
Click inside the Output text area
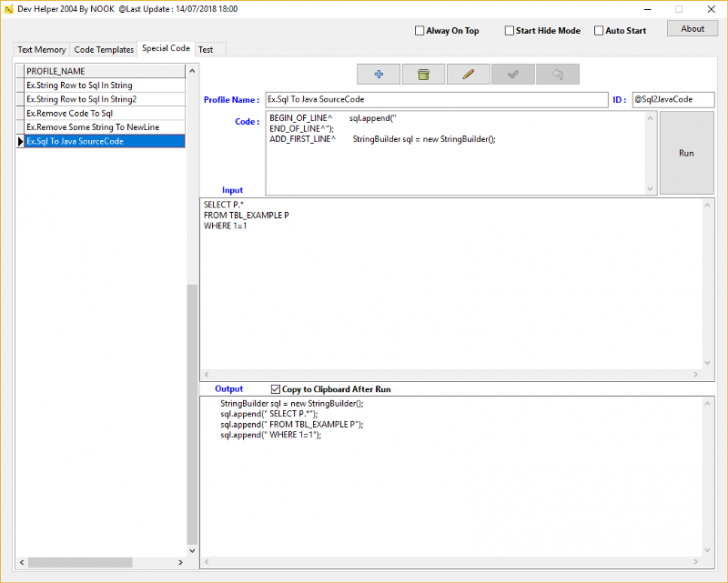click(451, 477)
